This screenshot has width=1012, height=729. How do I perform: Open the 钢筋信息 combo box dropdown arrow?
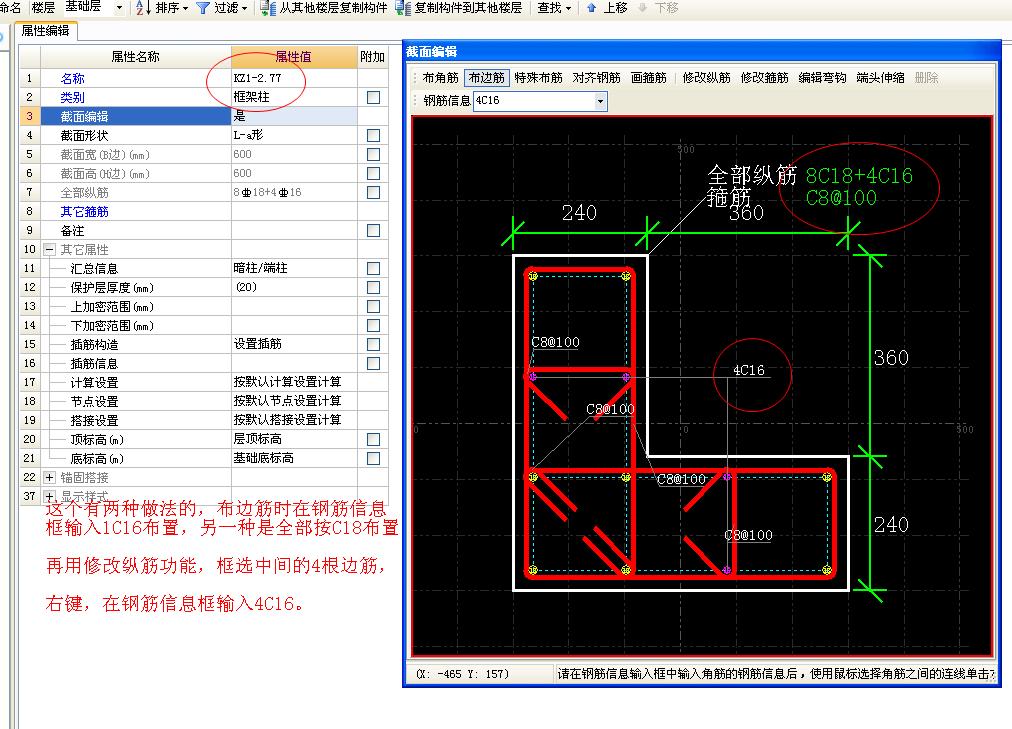tap(600, 101)
